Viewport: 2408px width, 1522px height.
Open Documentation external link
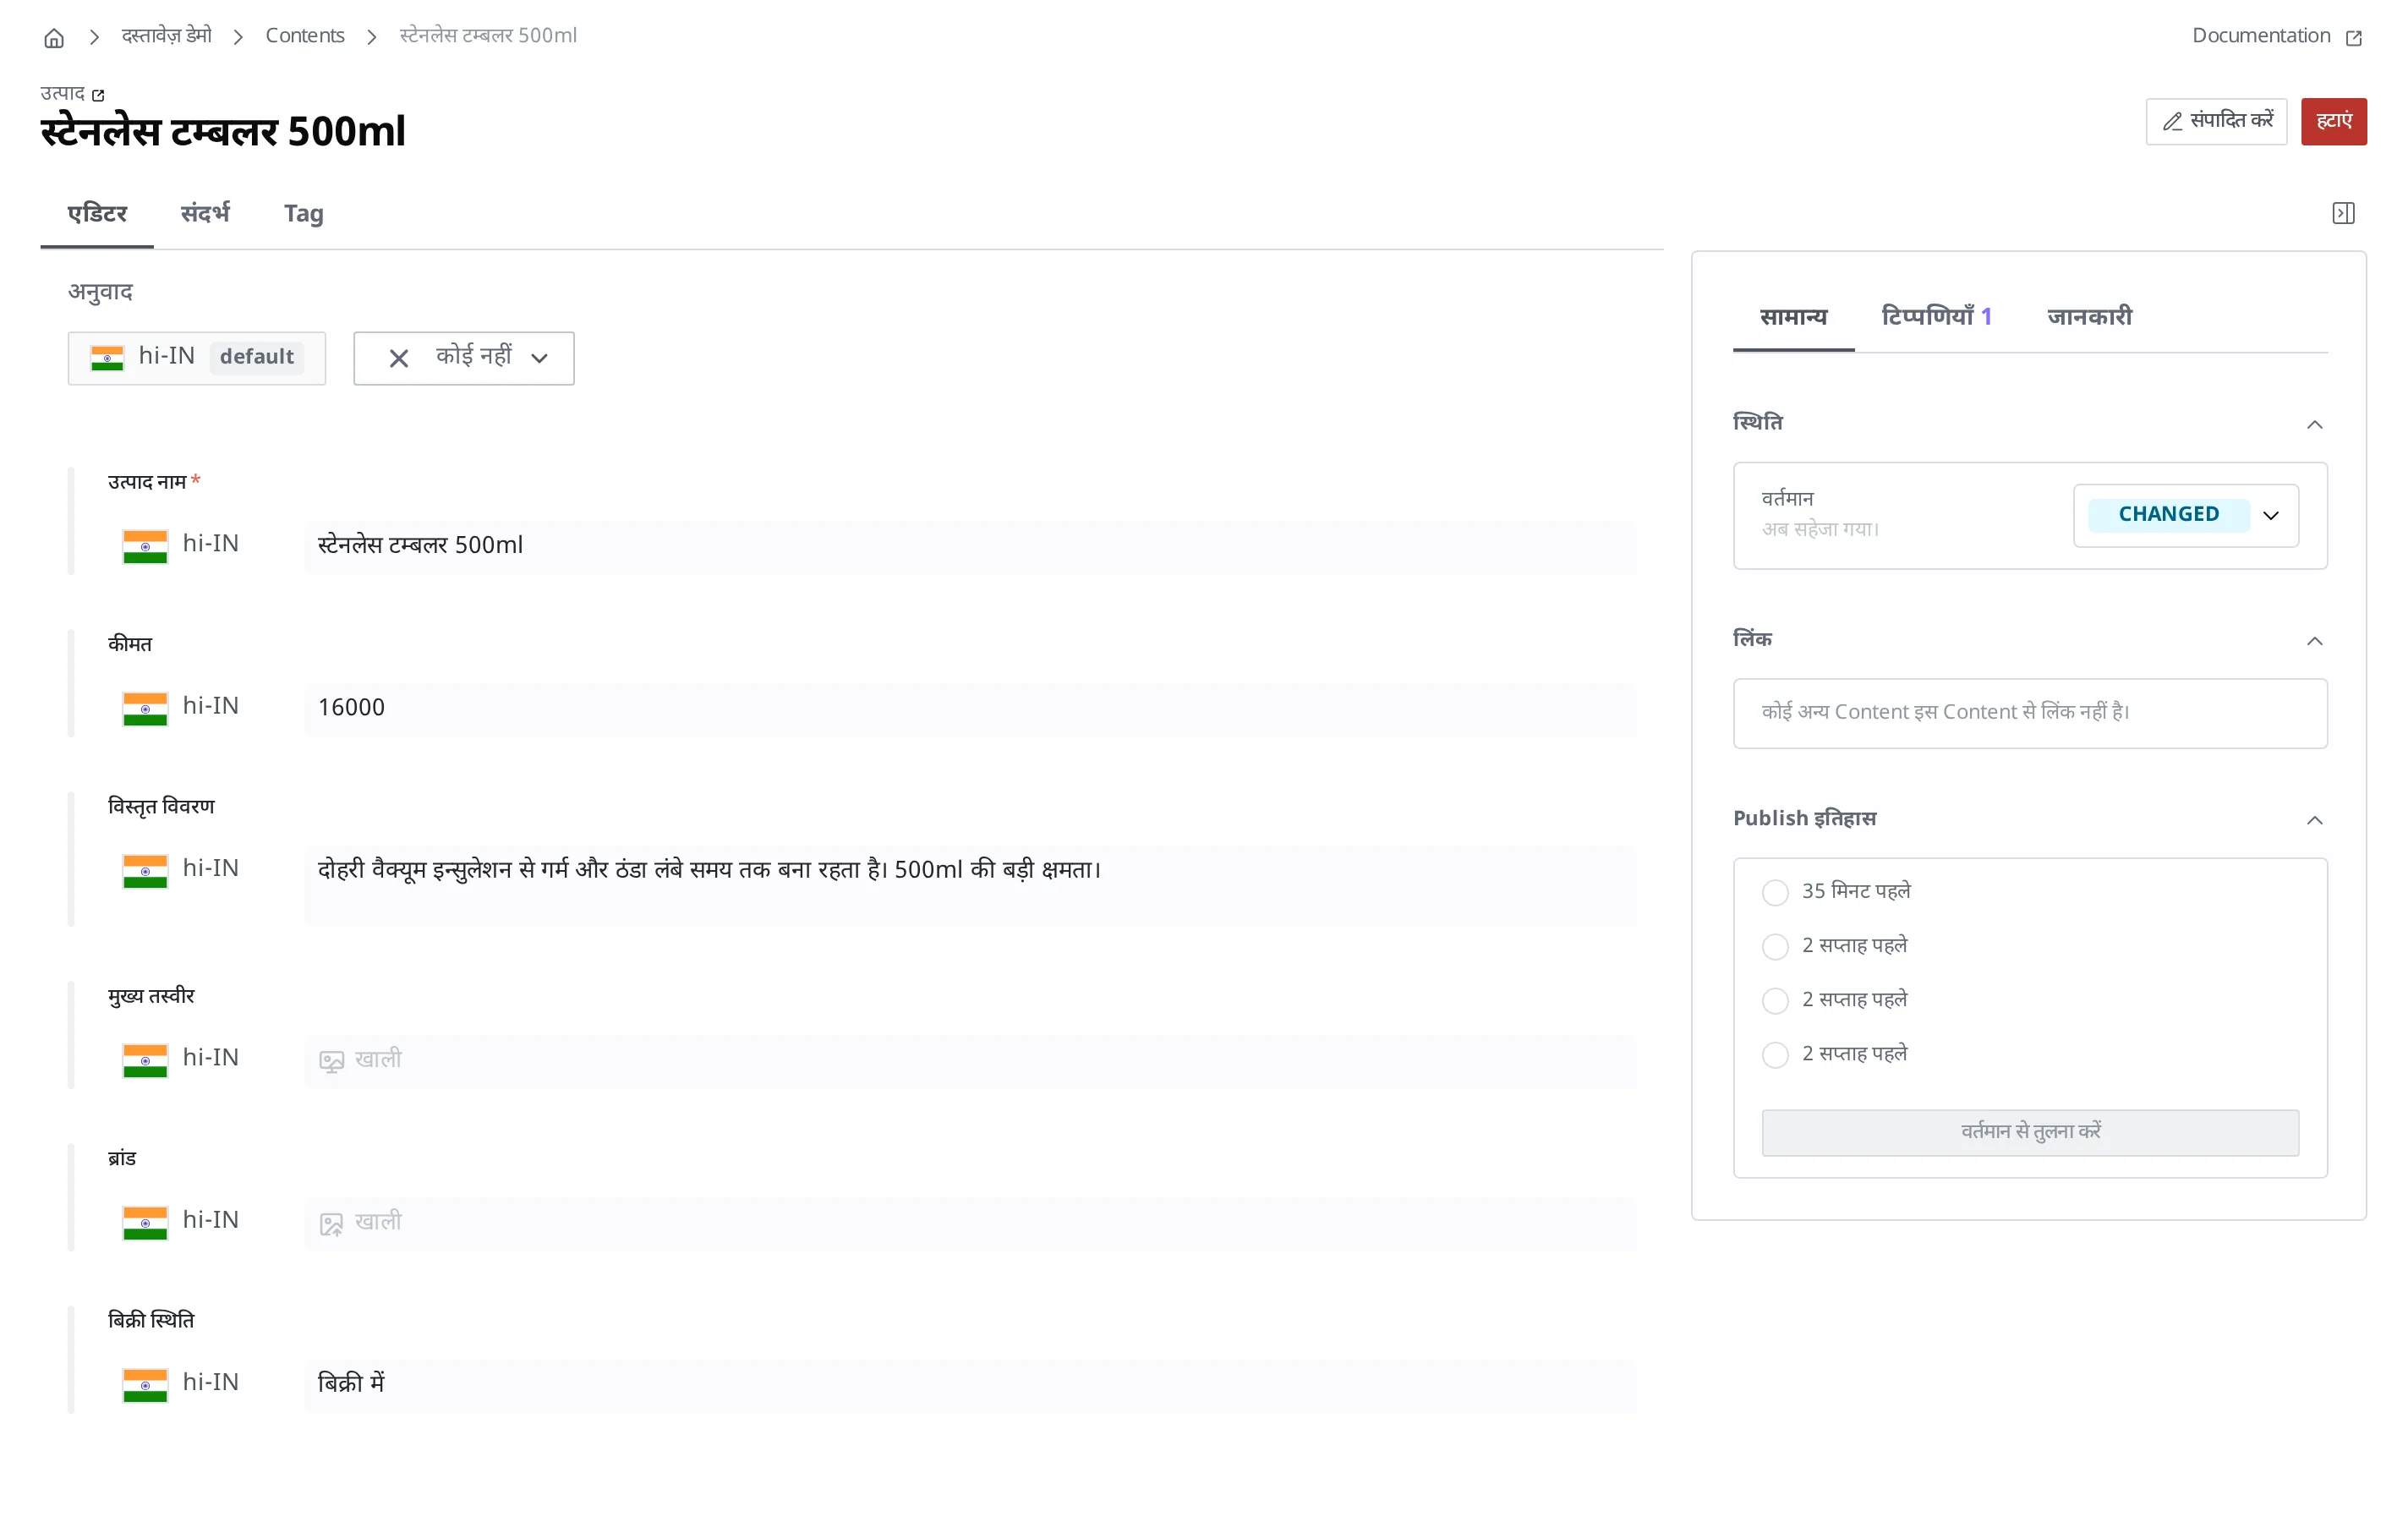point(2276,36)
